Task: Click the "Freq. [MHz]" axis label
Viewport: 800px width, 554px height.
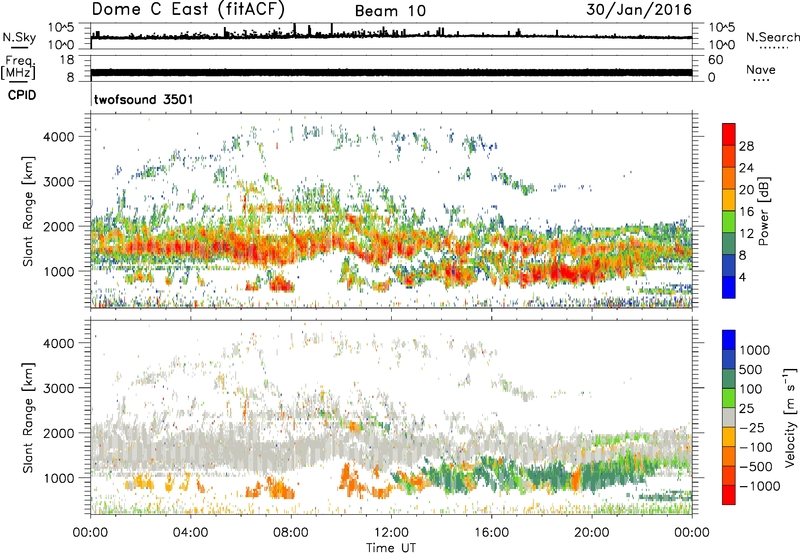Action: (x=18, y=67)
